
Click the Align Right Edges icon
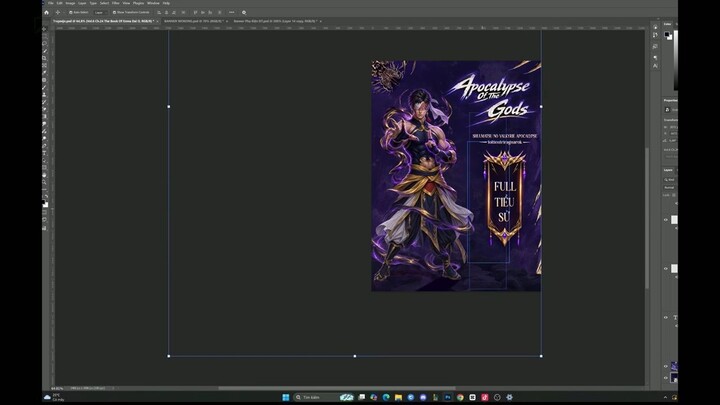coord(174,12)
